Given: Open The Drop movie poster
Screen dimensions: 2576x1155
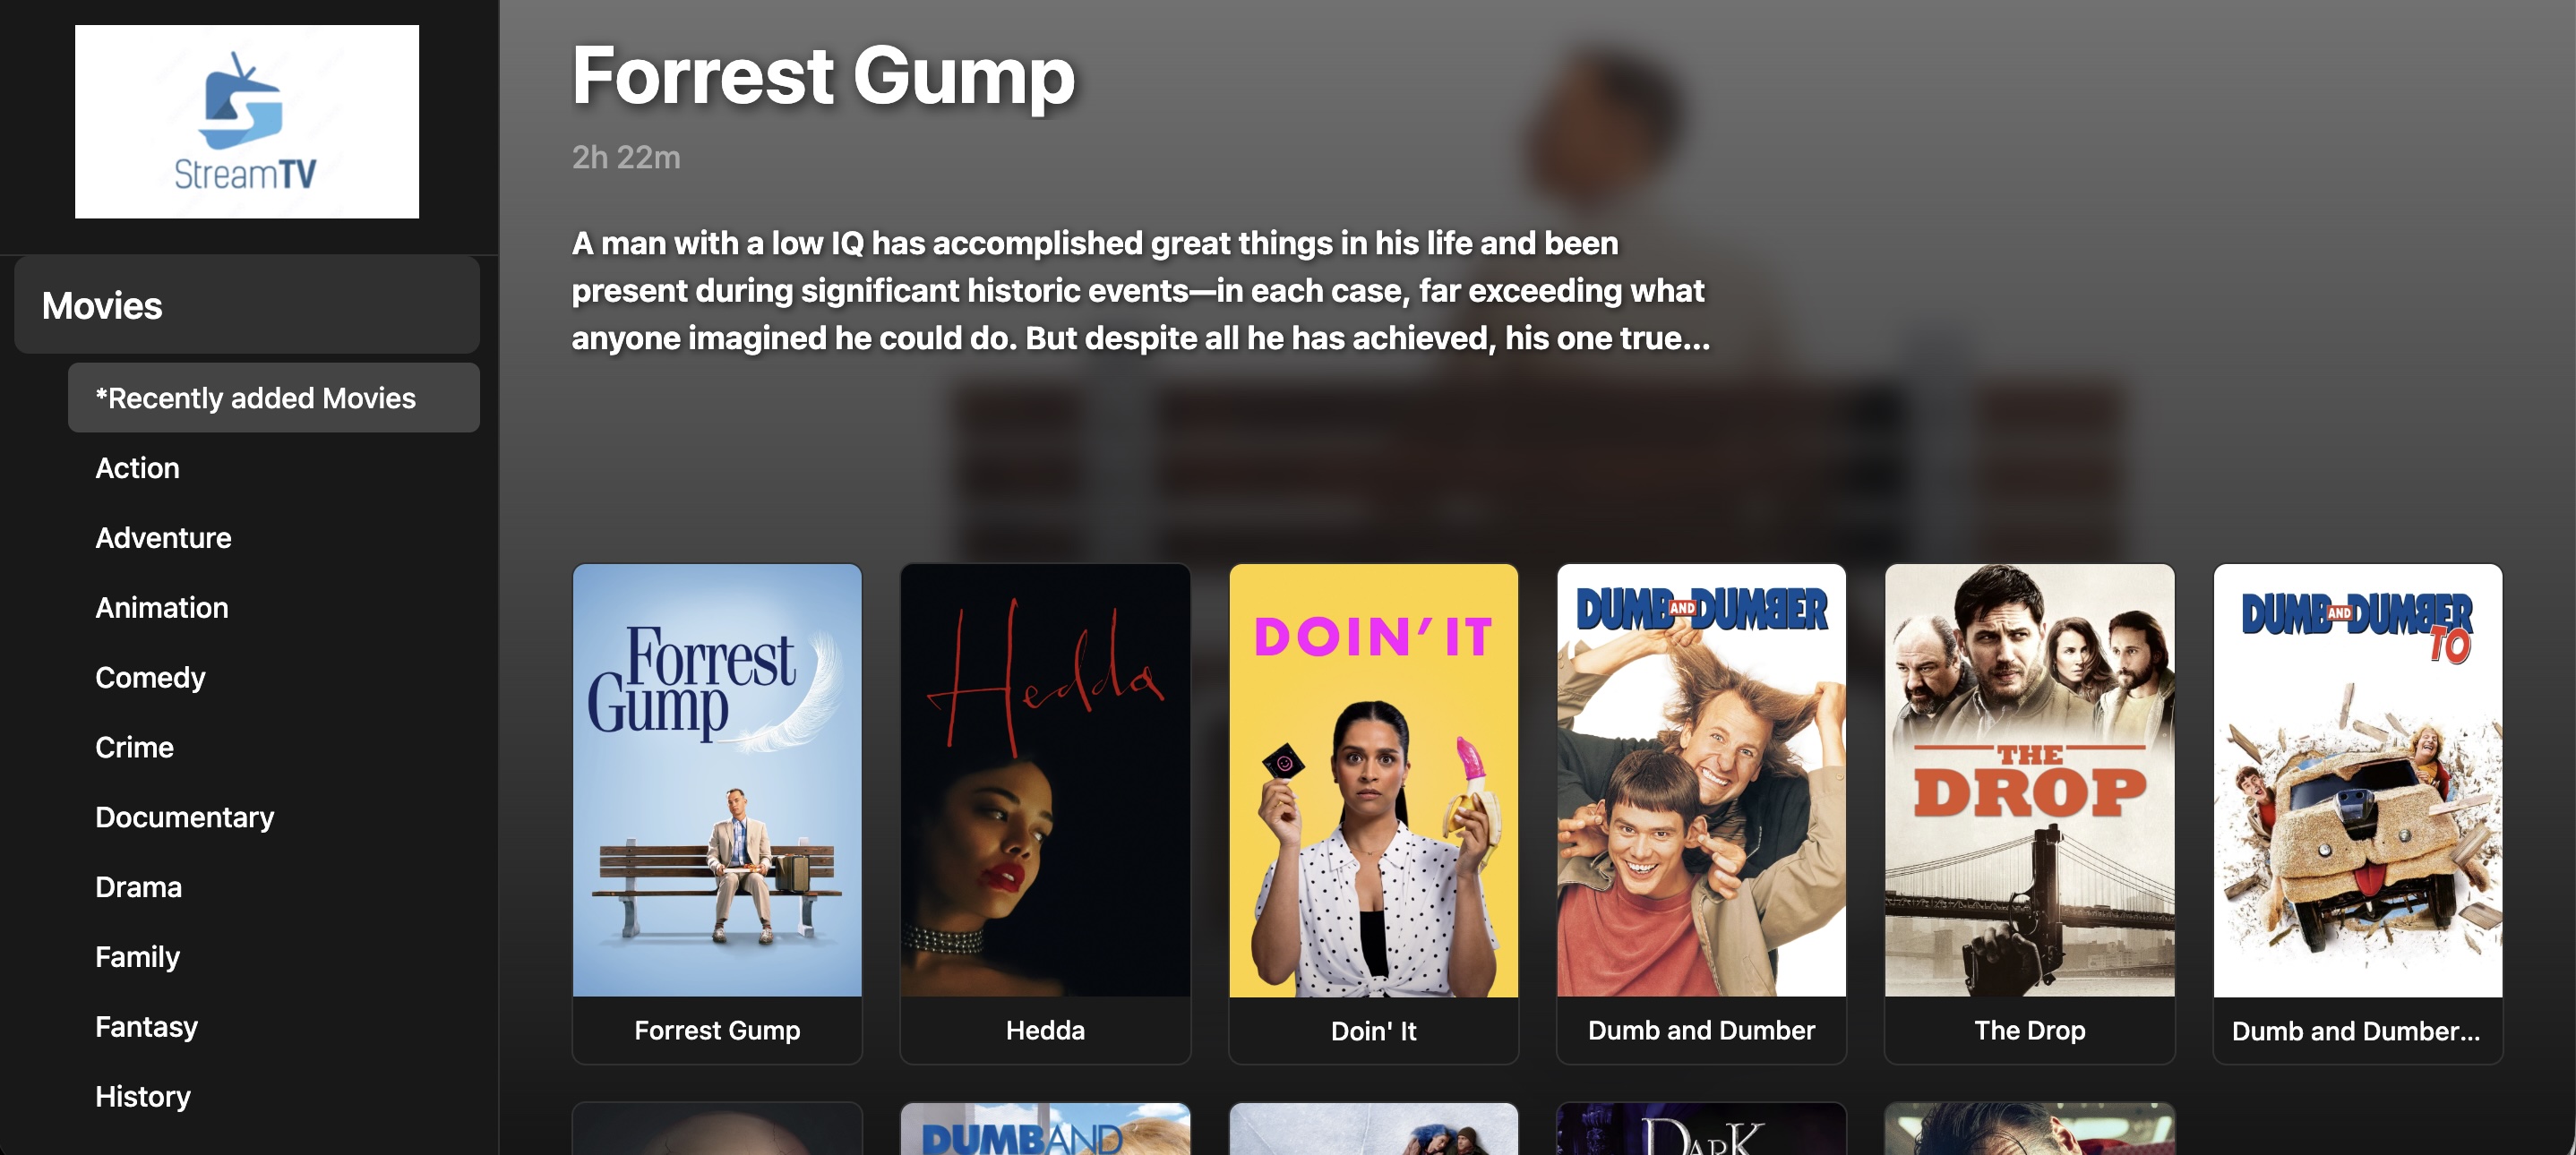Looking at the screenshot, I should click(2029, 813).
